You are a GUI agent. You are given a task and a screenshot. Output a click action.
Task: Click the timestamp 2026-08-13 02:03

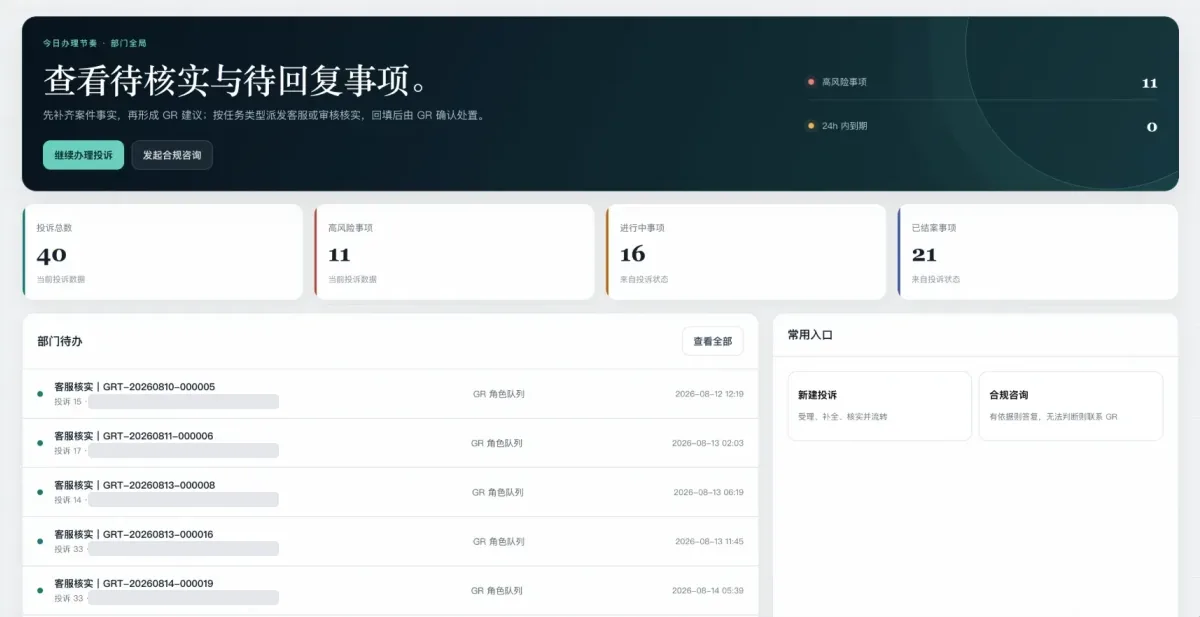pyautogui.click(x=708, y=443)
